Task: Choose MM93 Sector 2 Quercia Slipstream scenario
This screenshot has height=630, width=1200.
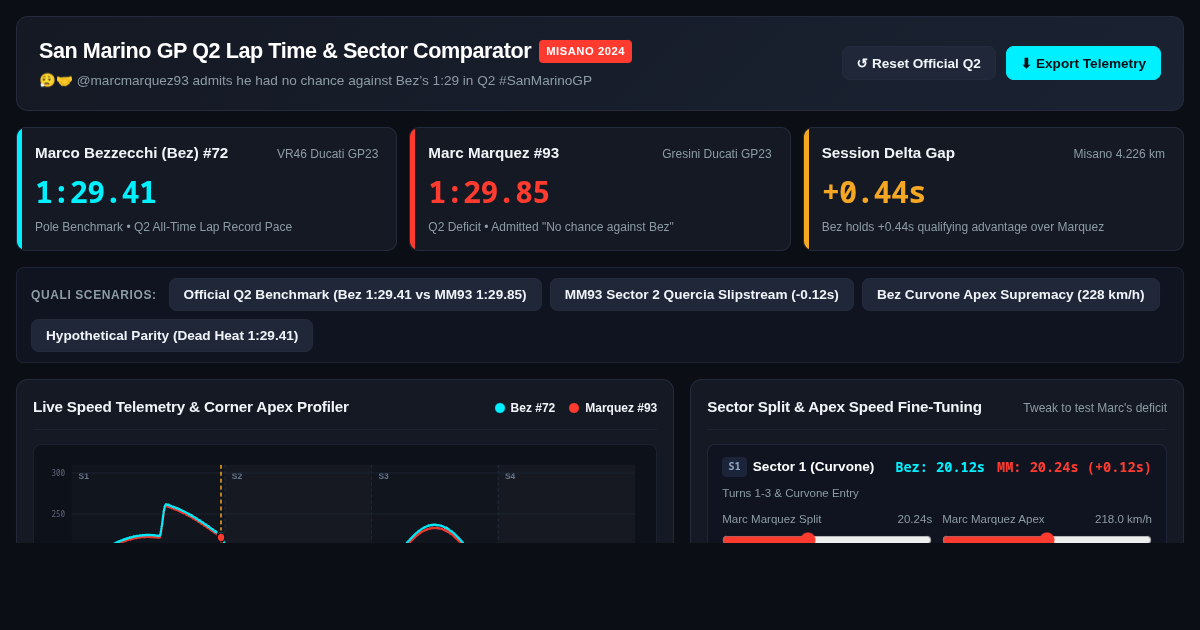Action: pyautogui.click(x=702, y=294)
